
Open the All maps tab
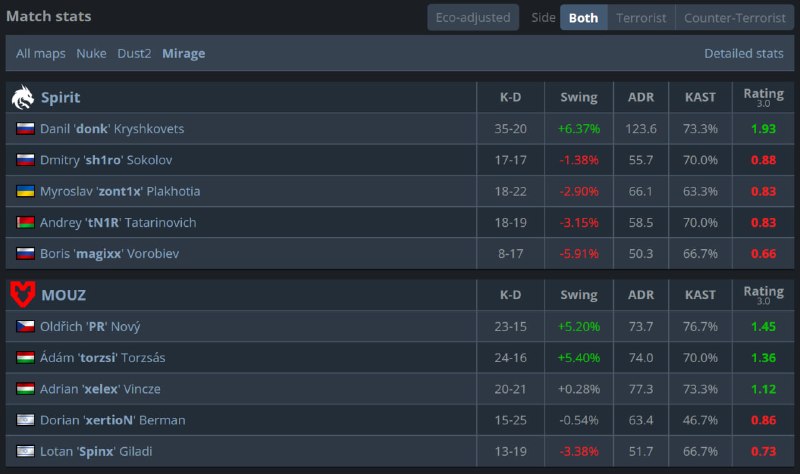pyautogui.click(x=41, y=53)
